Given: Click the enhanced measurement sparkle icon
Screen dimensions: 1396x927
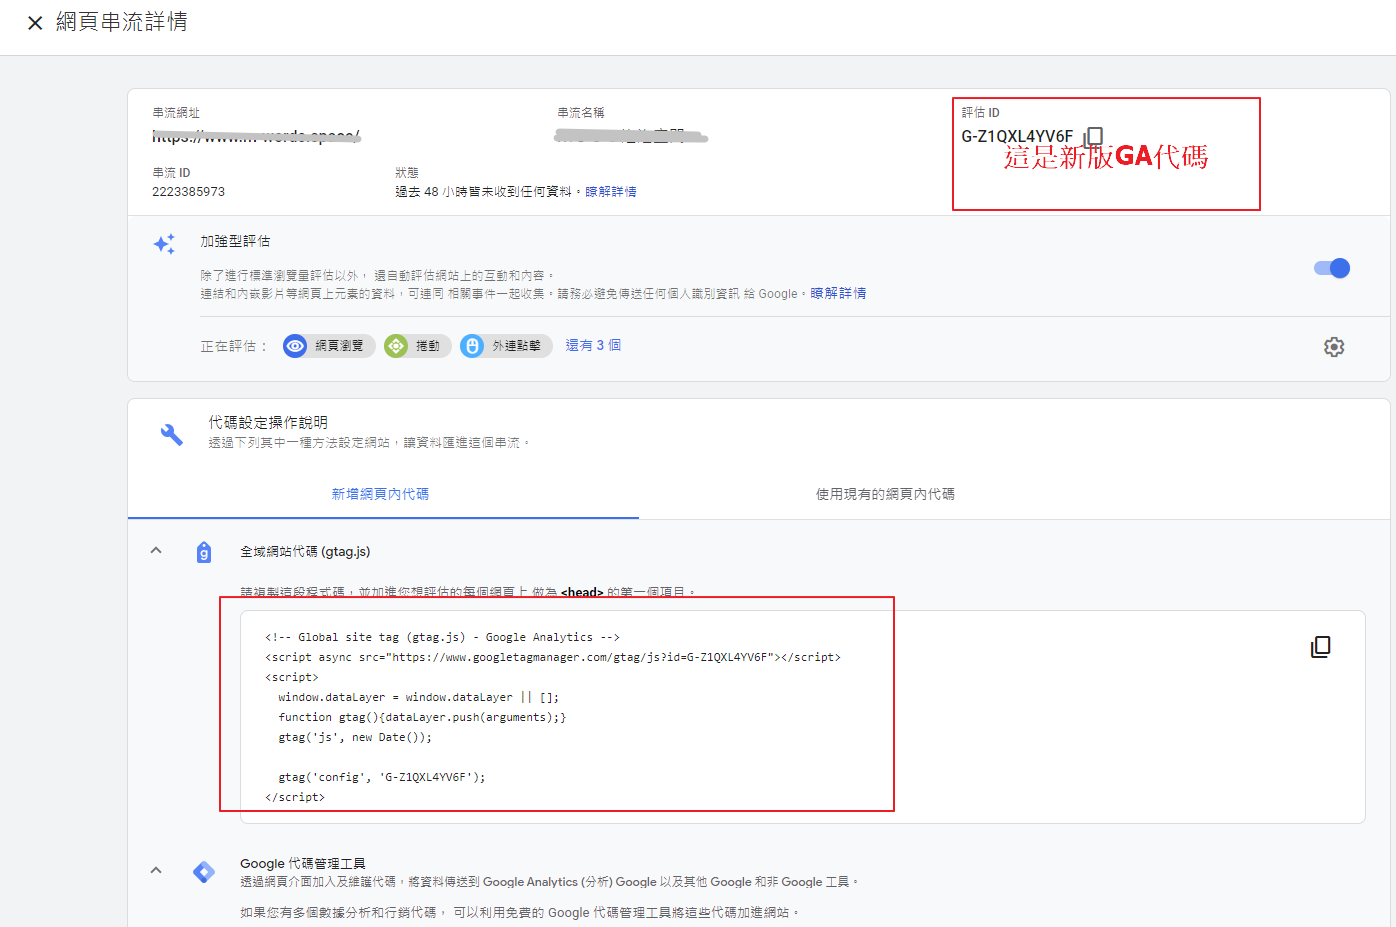Looking at the screenshot, I should pyautogui.click(x=165, y=244).
